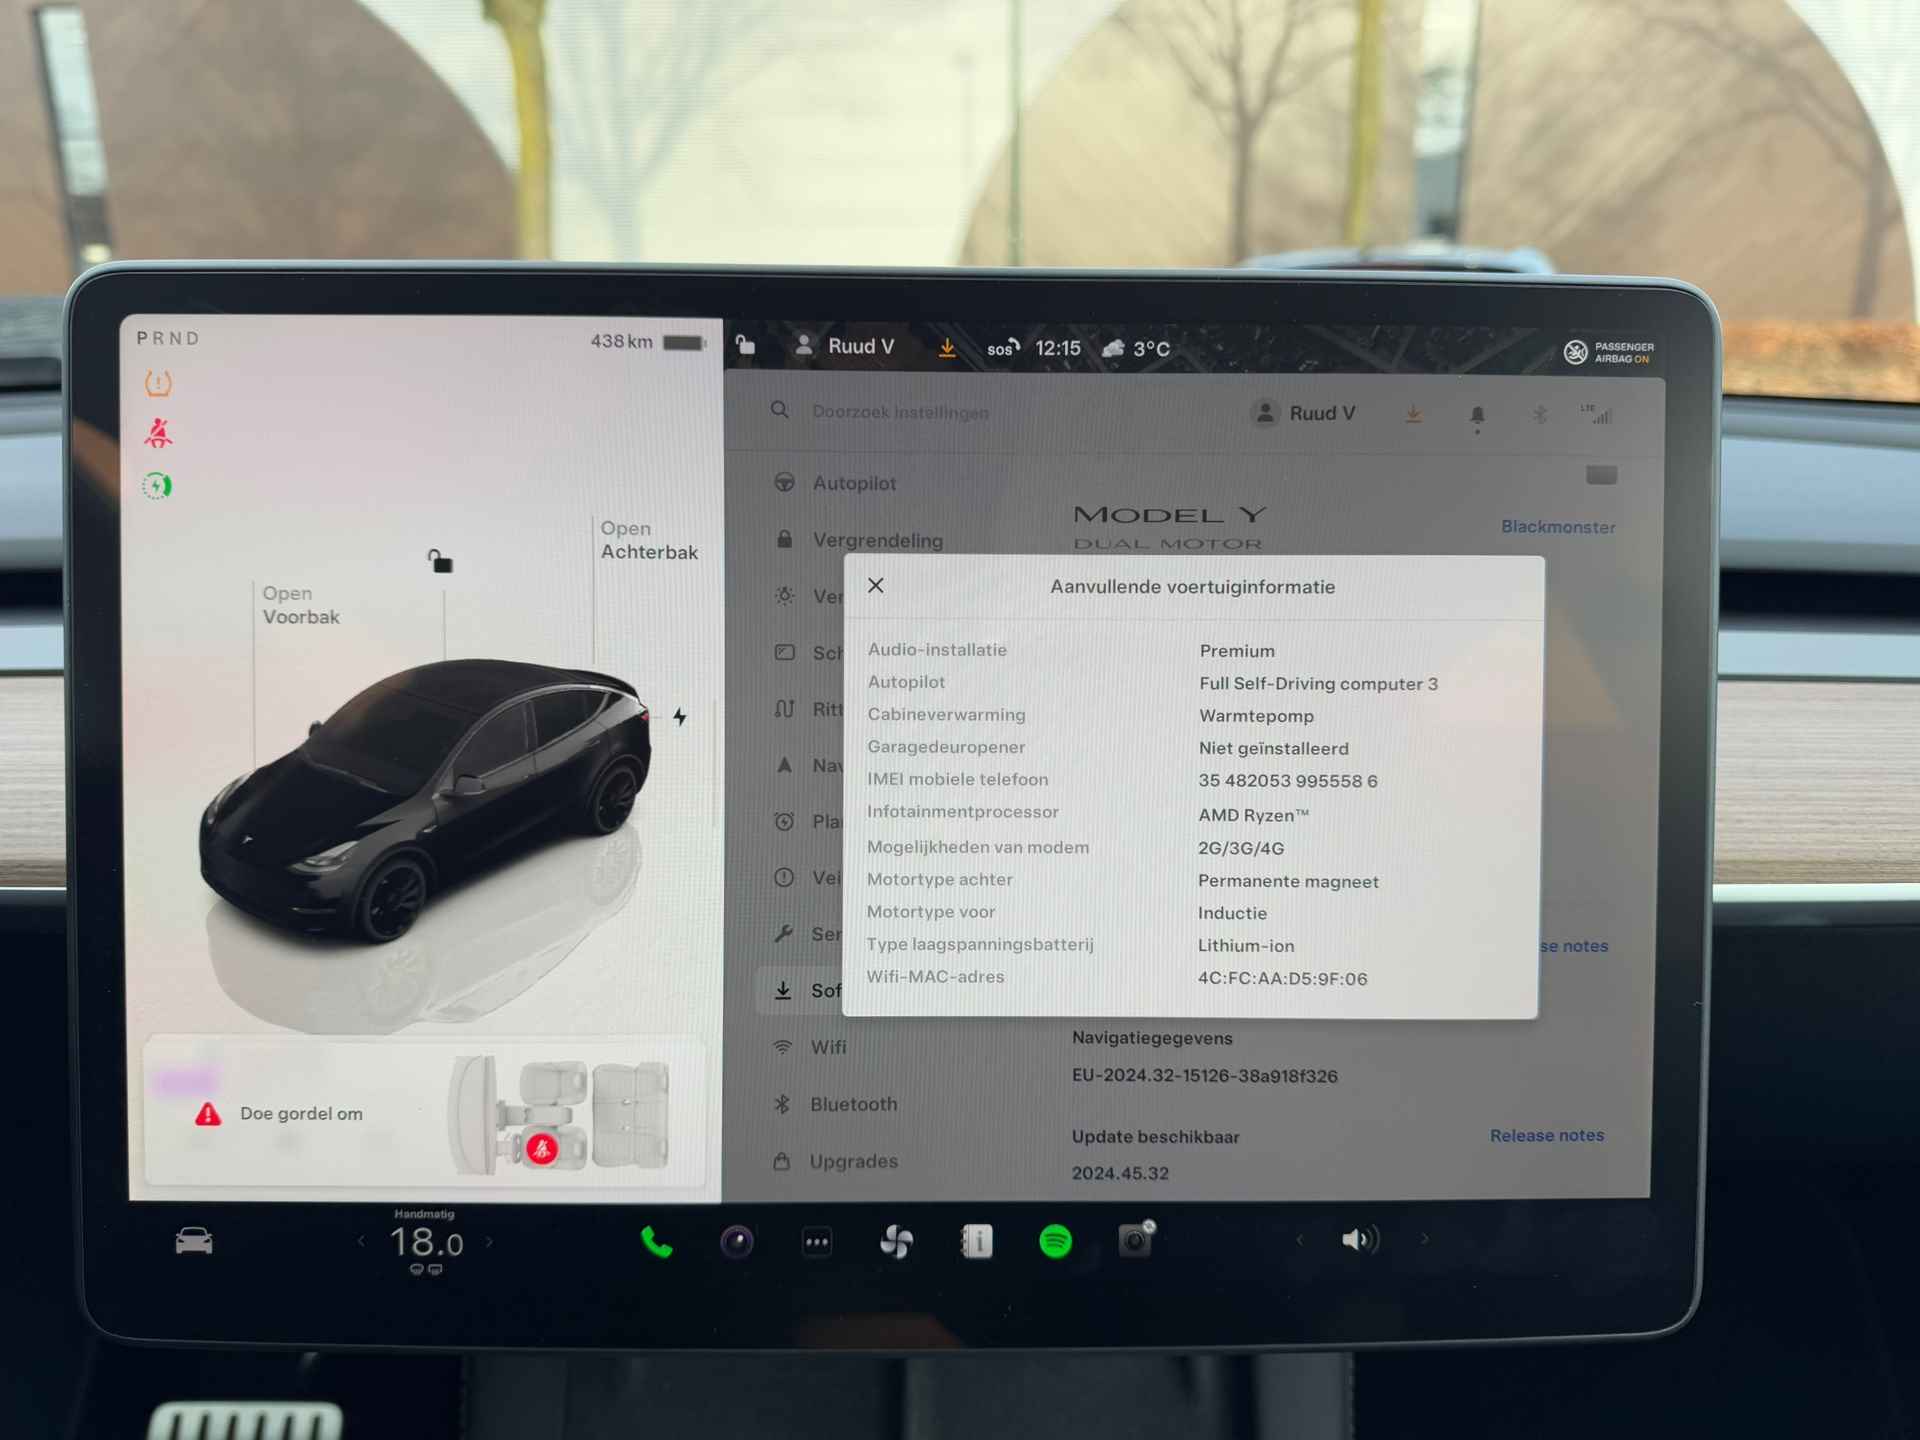The width and height of the screenshot is (1920, 1440).
Task: Tap the Doorzoek instellingen search field
Action: coord(900,412)
